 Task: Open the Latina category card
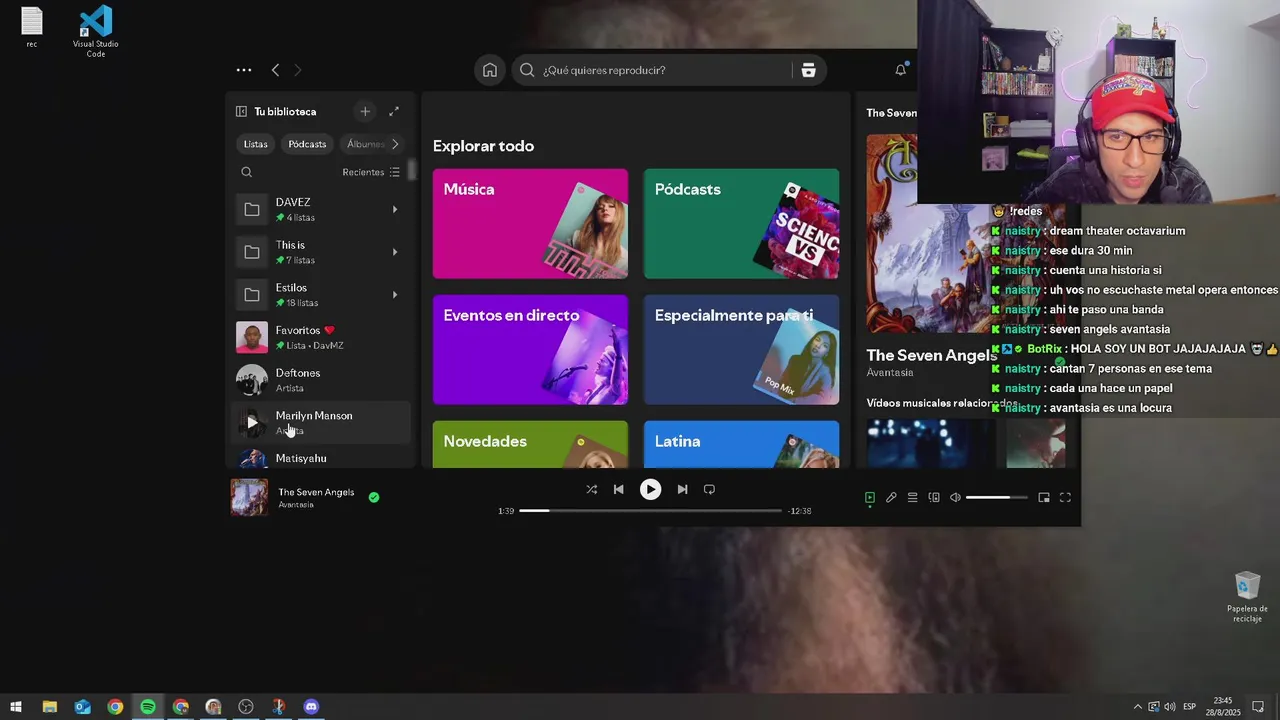point(741,444)
